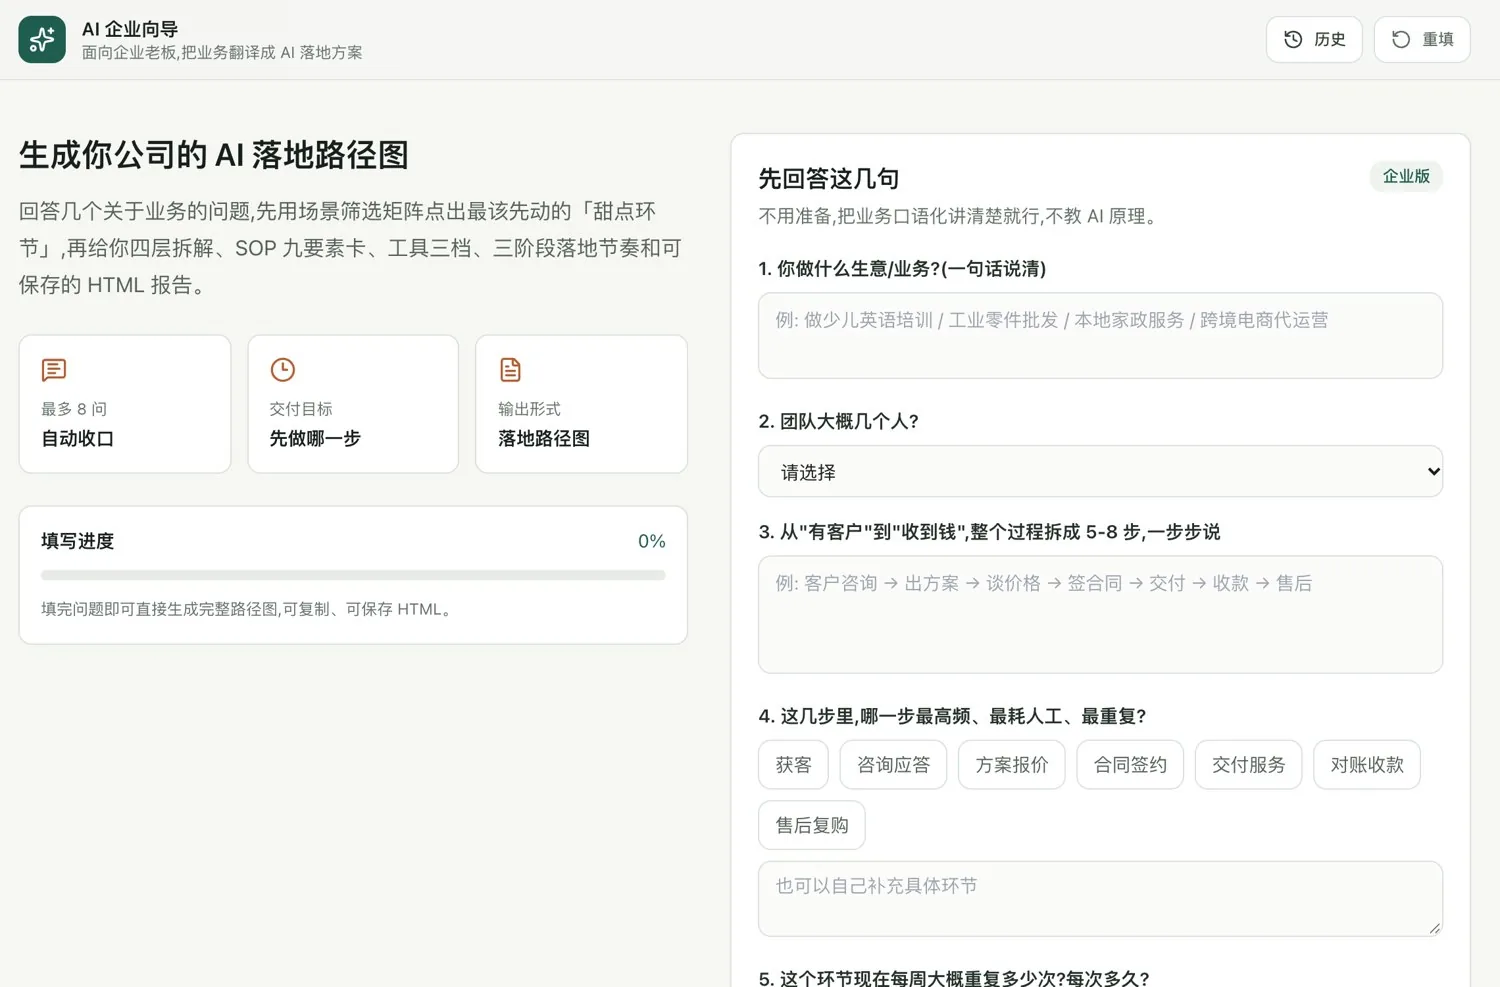Click the 先回答这几句 heading
Viewport: 1500px width, 987px height.
[829, 179]
